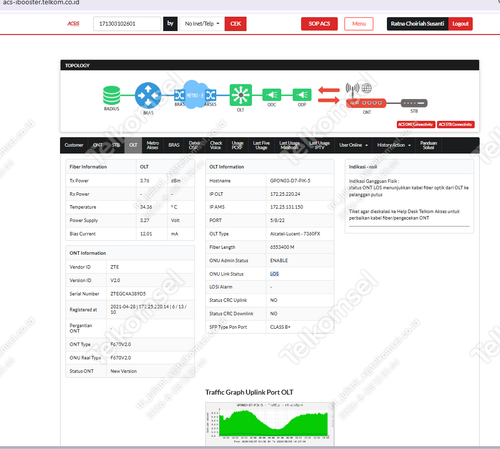Click the browser address bar URL
500x449 pixels.
[41, 3]
